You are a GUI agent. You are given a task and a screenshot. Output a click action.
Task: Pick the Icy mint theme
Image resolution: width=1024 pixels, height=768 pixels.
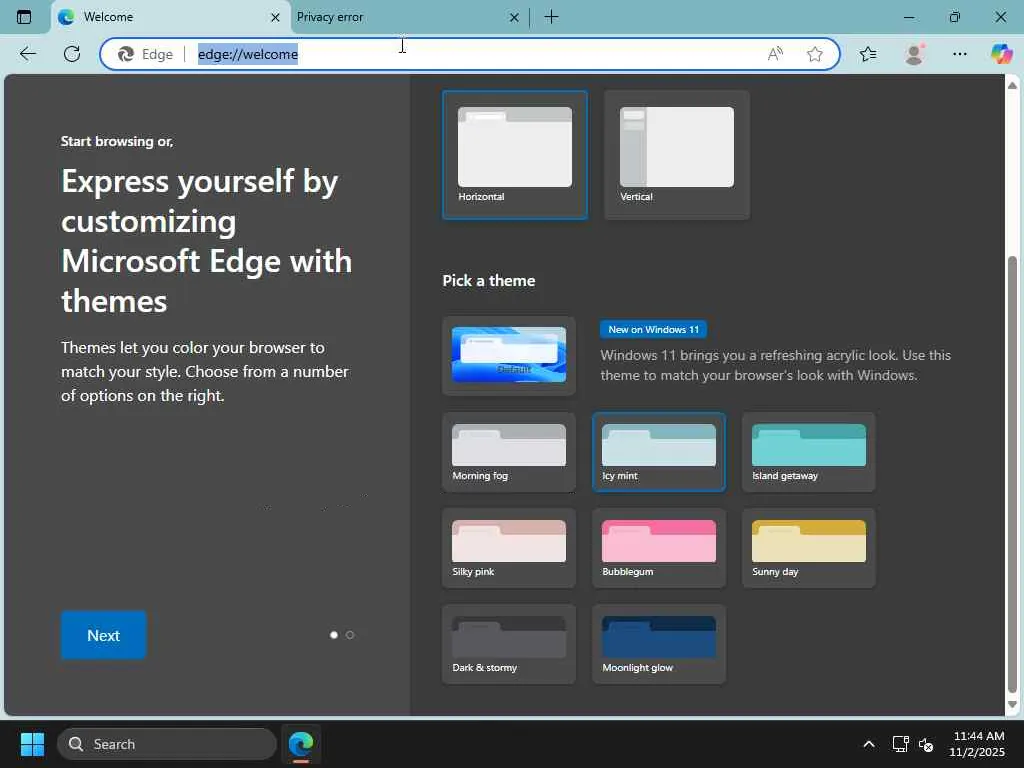[658, 452]
